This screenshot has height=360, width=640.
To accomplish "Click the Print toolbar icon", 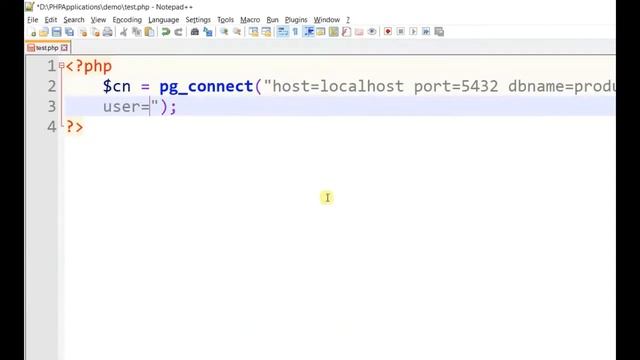I will point(107,32).
